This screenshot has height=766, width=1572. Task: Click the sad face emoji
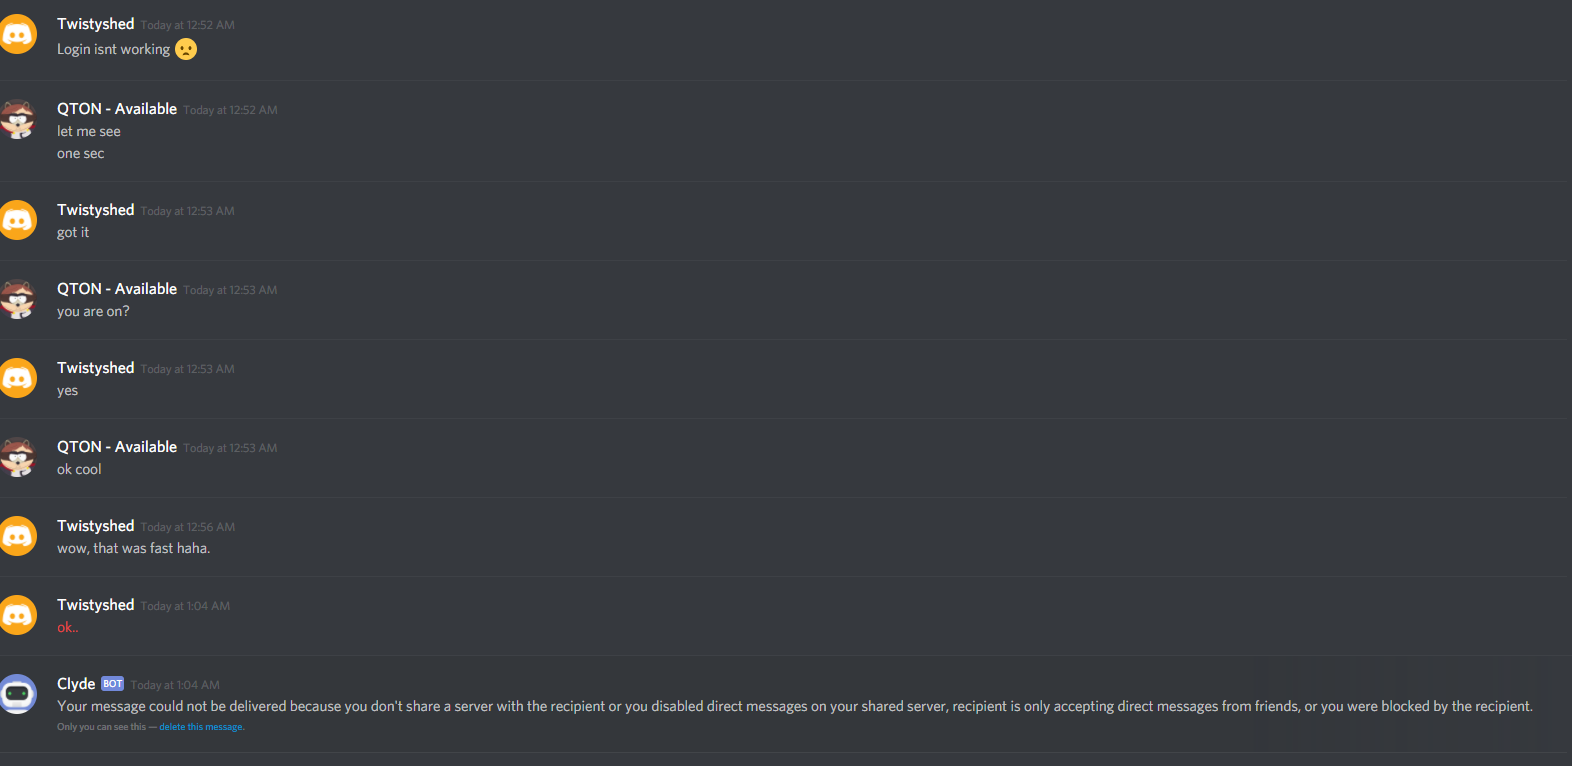[x=186, y=49]
